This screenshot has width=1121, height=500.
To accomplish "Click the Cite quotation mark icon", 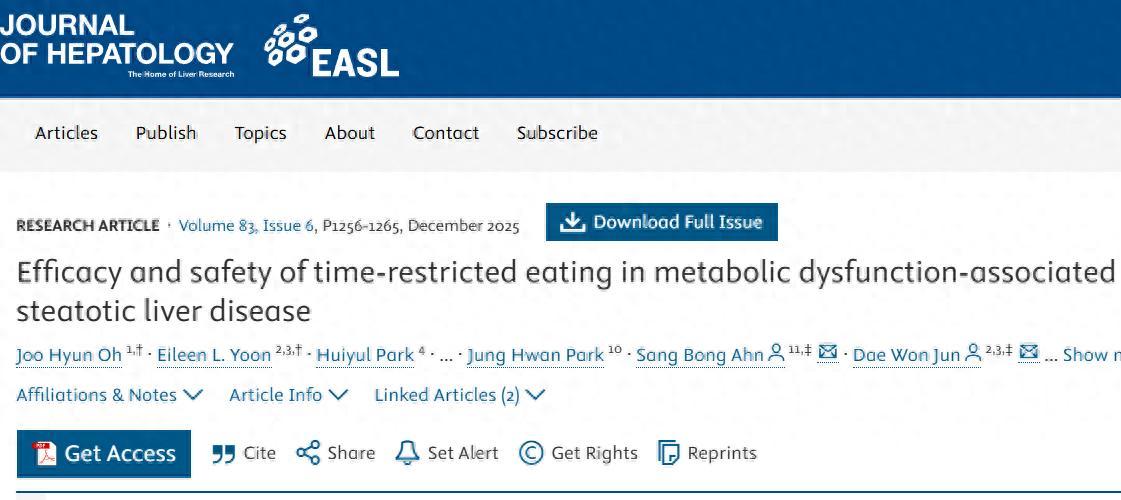I will (x=223, y=454).
